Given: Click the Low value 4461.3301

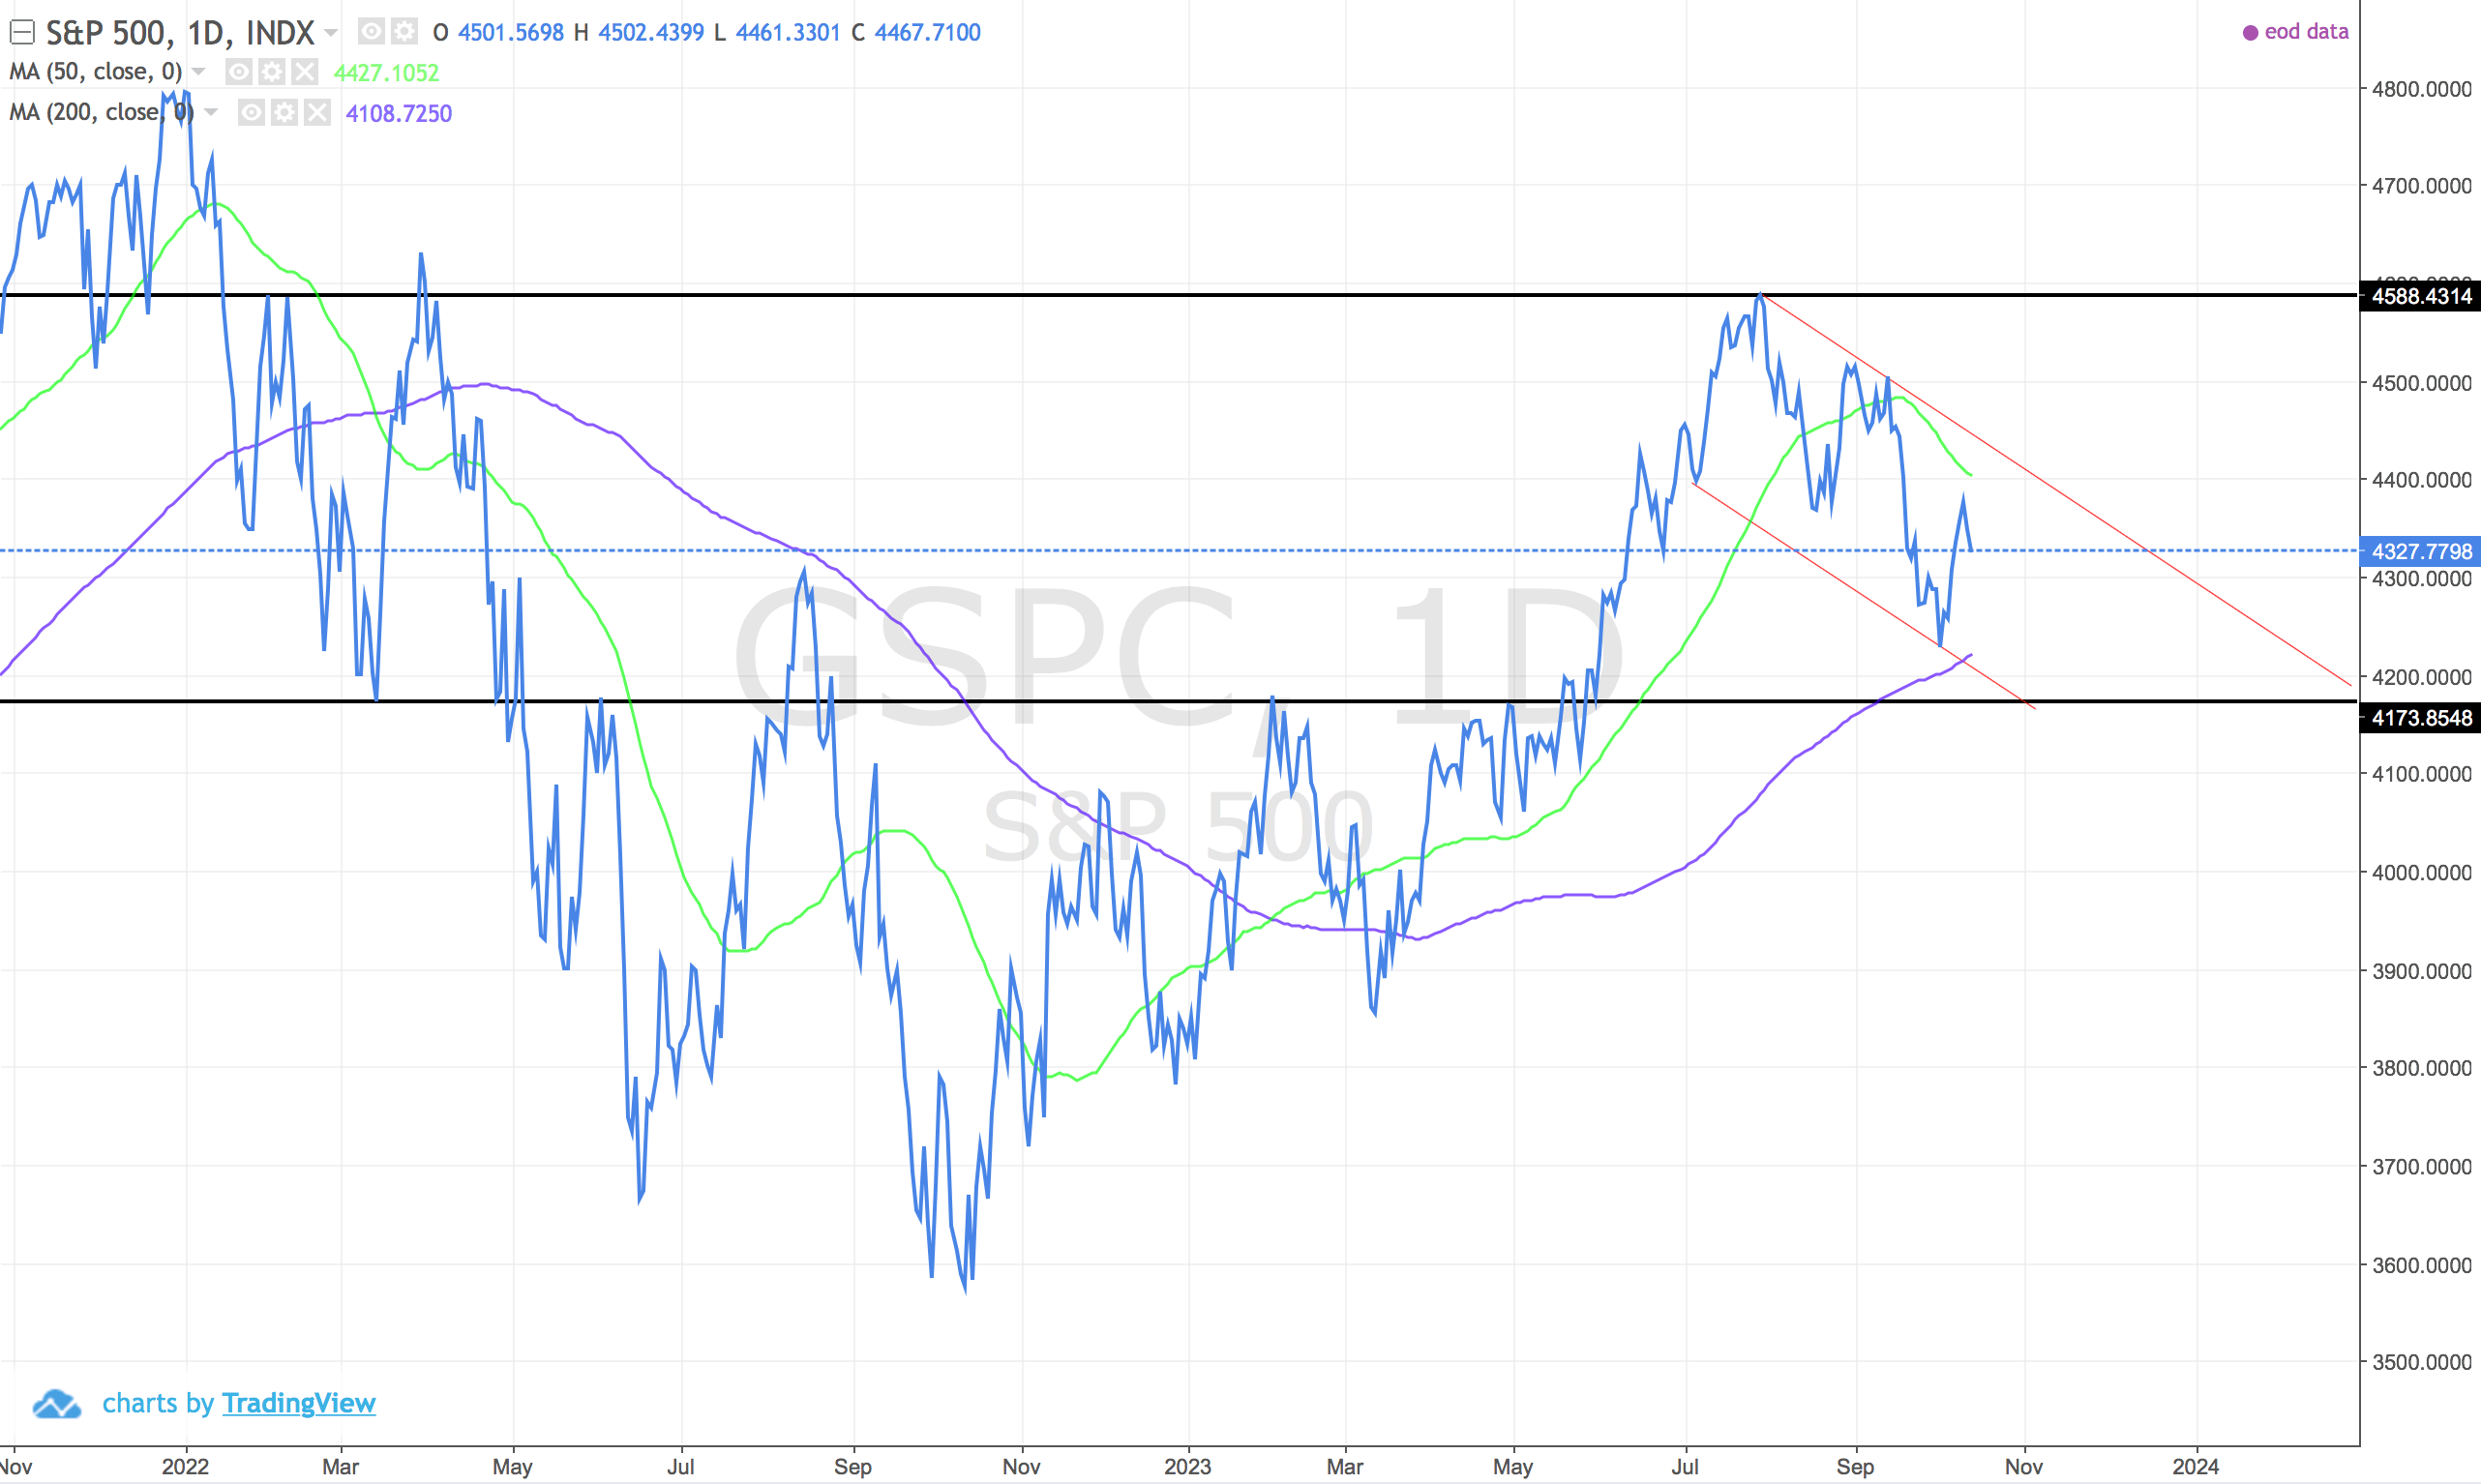Looking at the screenshot, I should (788, 33).
